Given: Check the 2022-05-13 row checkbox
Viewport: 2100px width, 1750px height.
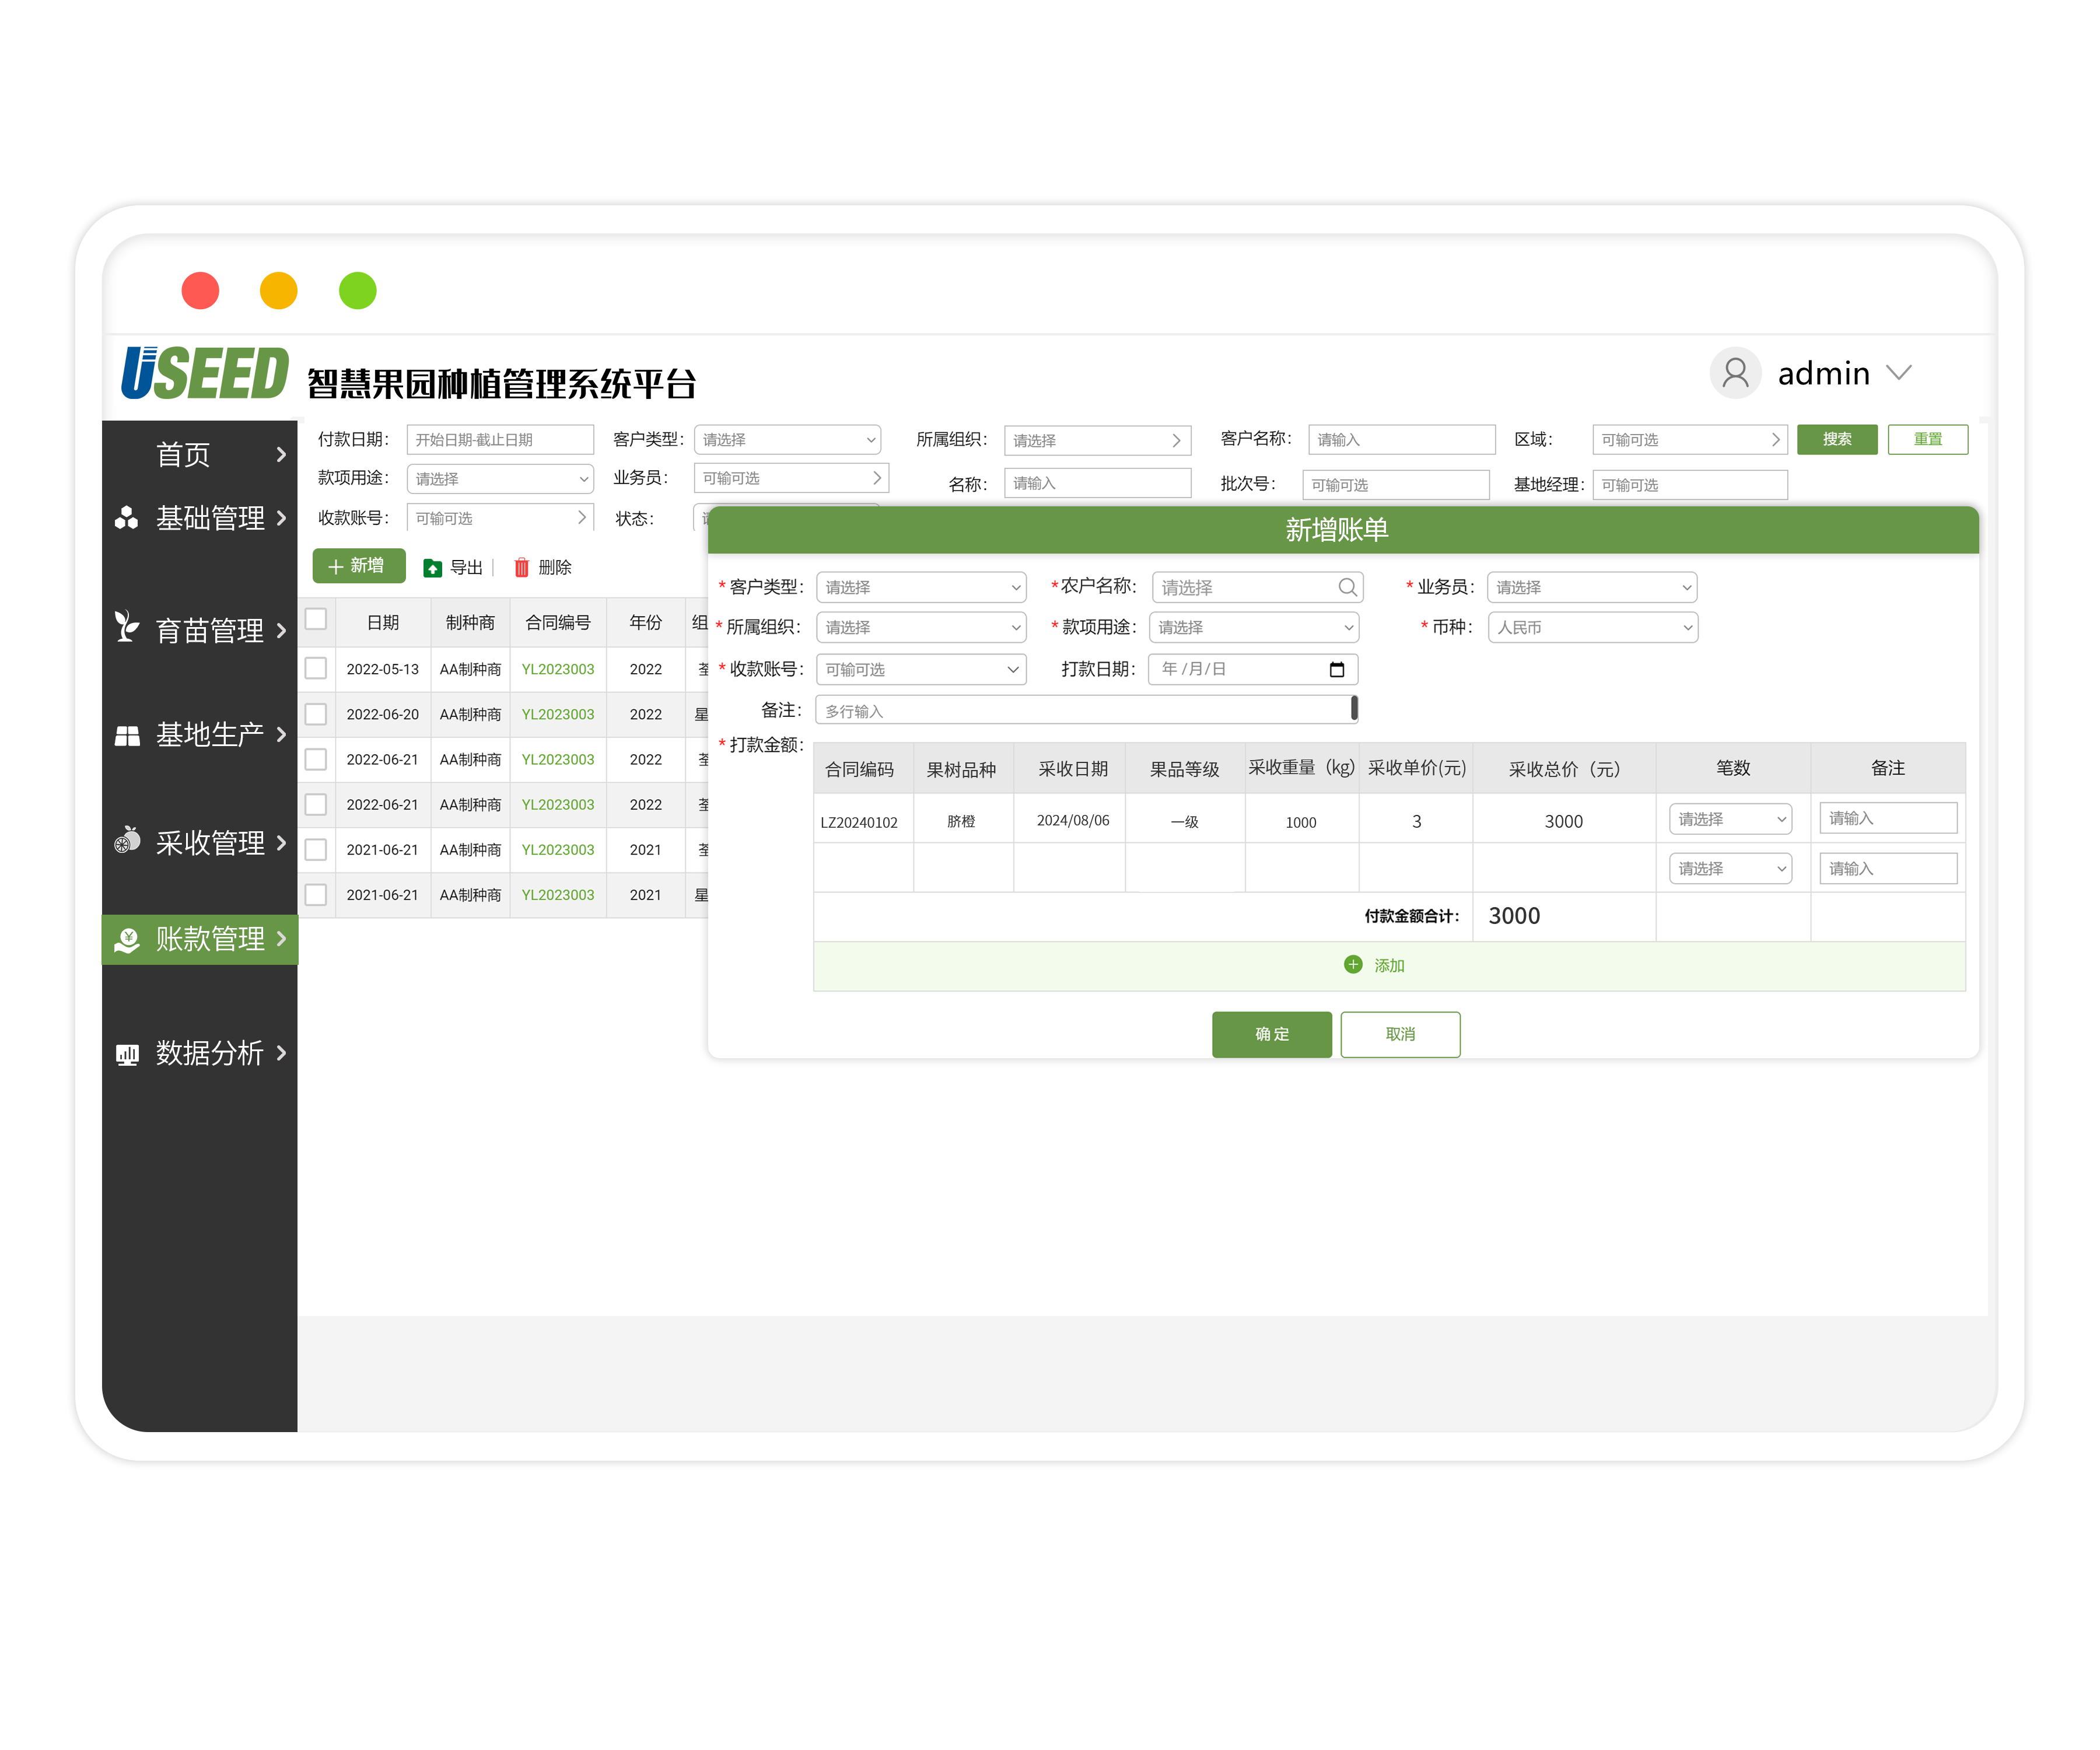Looking at the screenshot, I should point(316,668).
